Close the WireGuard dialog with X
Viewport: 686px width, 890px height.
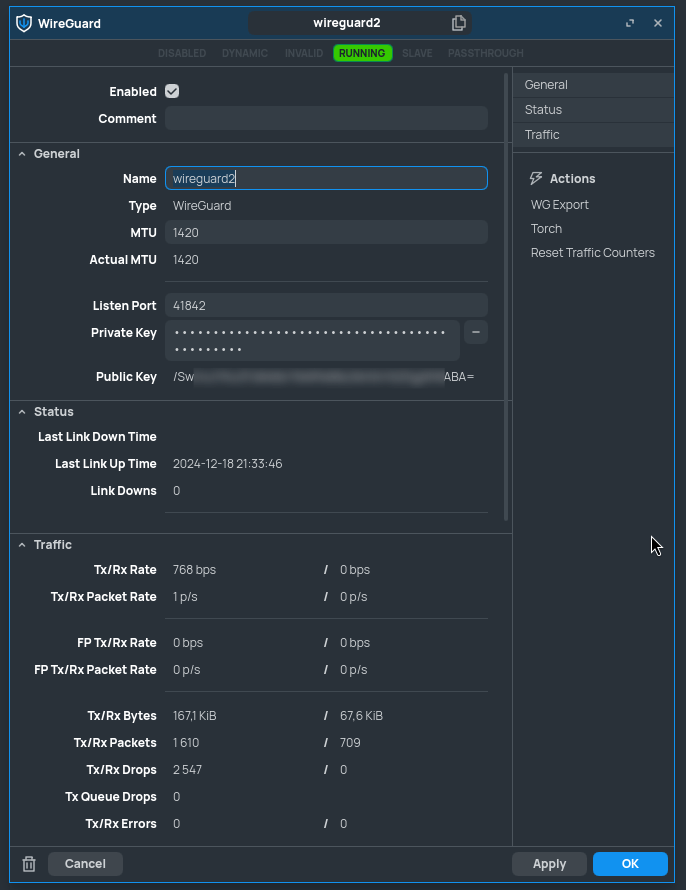click(x=658, y=23)
